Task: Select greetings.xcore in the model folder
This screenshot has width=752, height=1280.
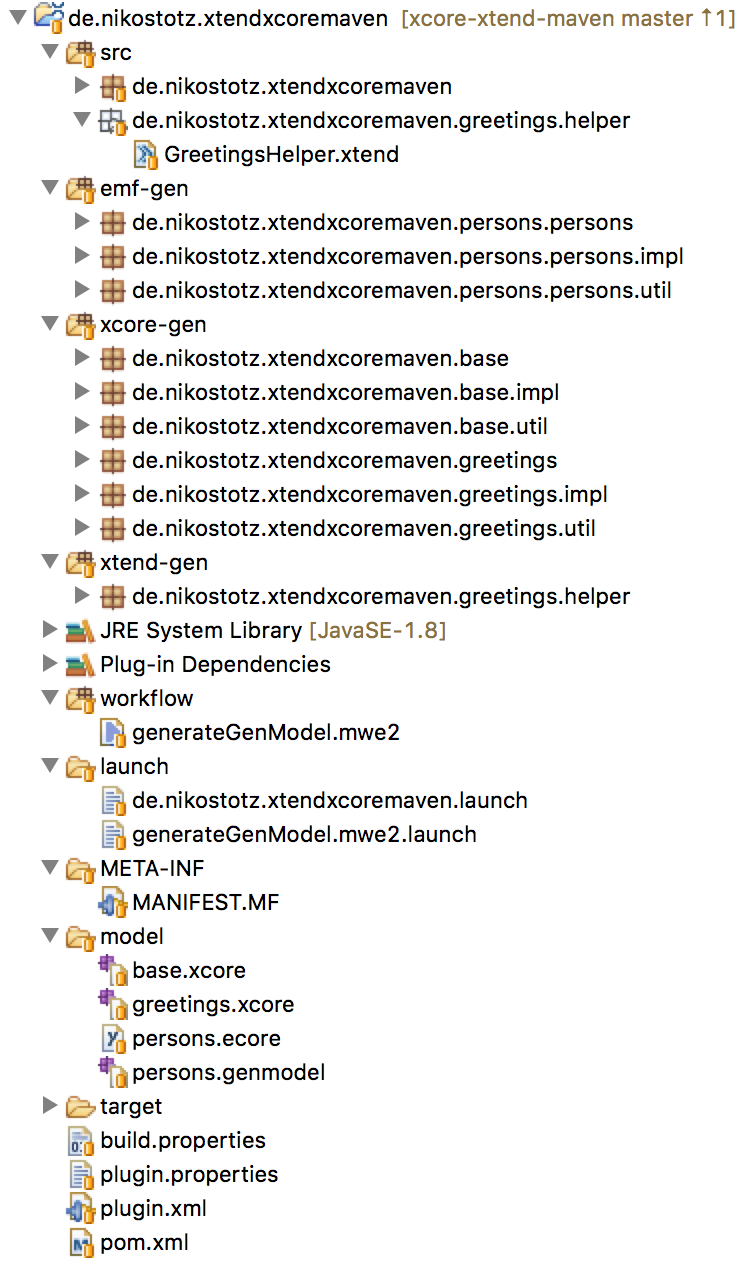Action: 212,1005
